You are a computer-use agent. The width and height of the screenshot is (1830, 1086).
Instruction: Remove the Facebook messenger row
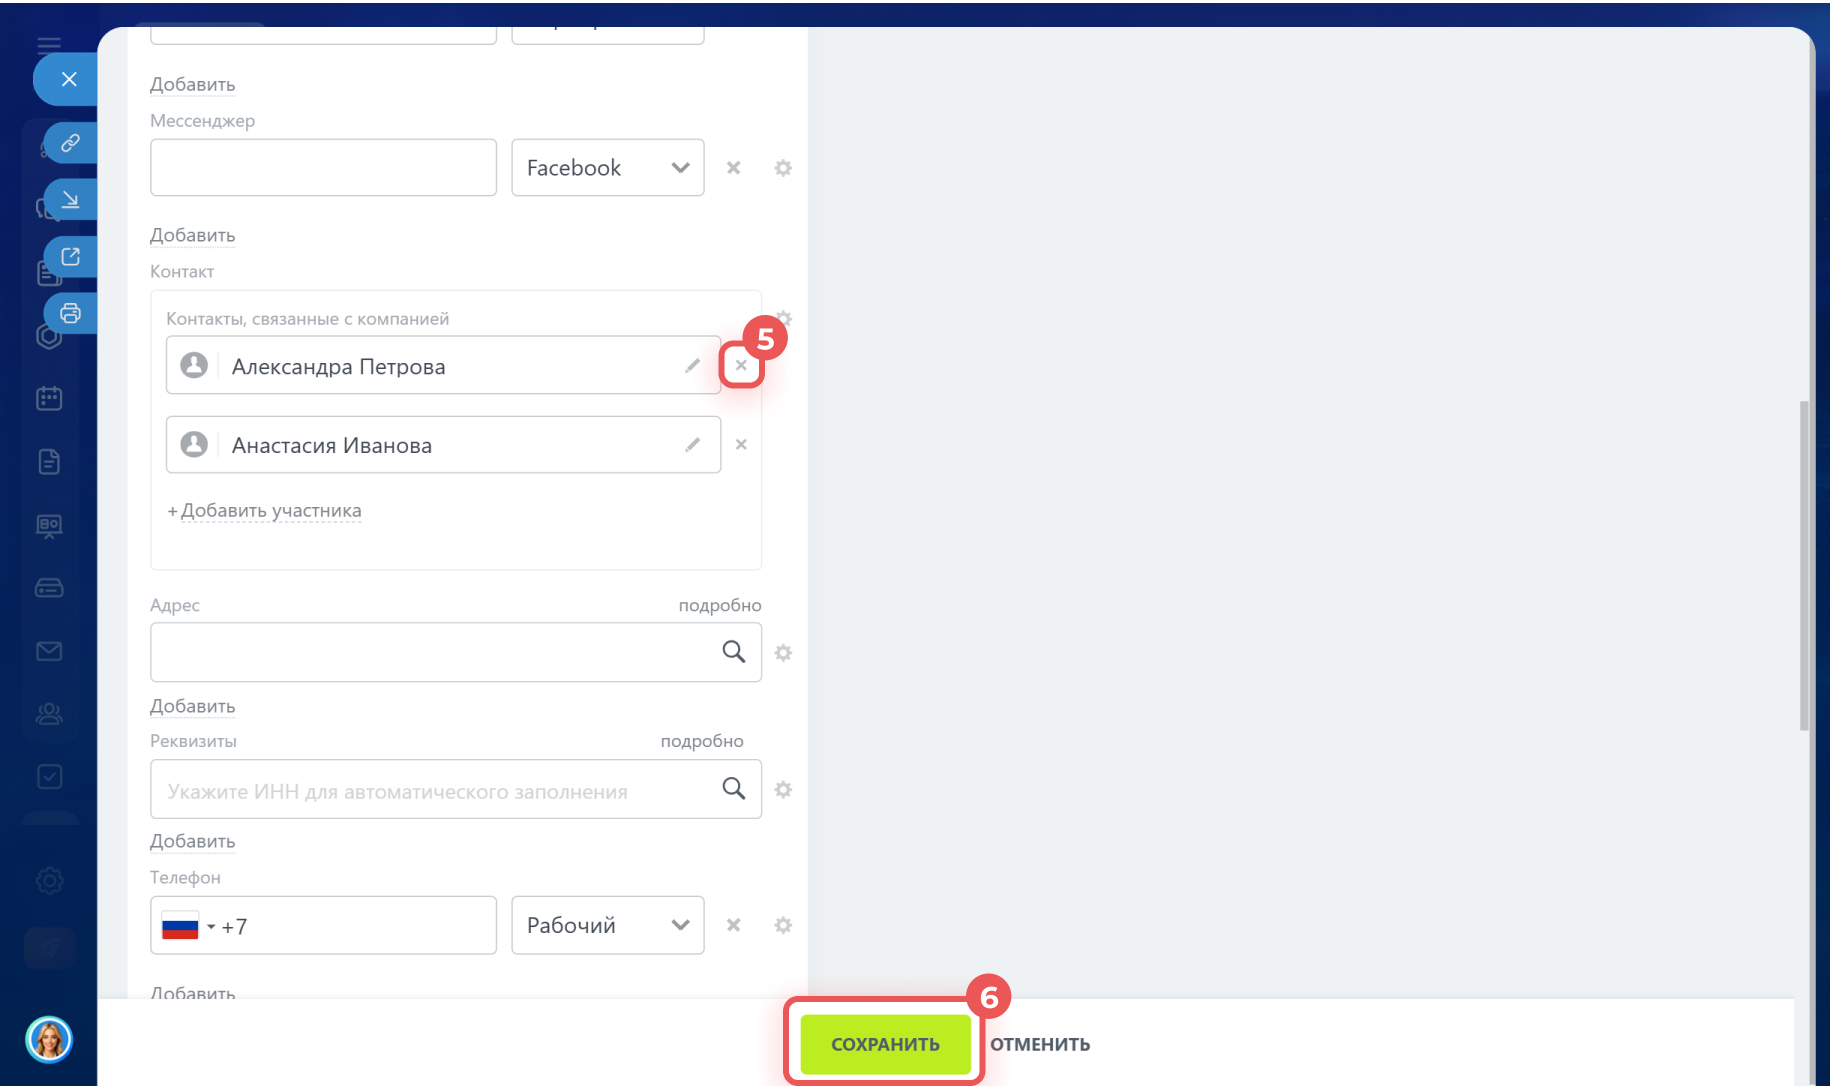coord(733,168)
